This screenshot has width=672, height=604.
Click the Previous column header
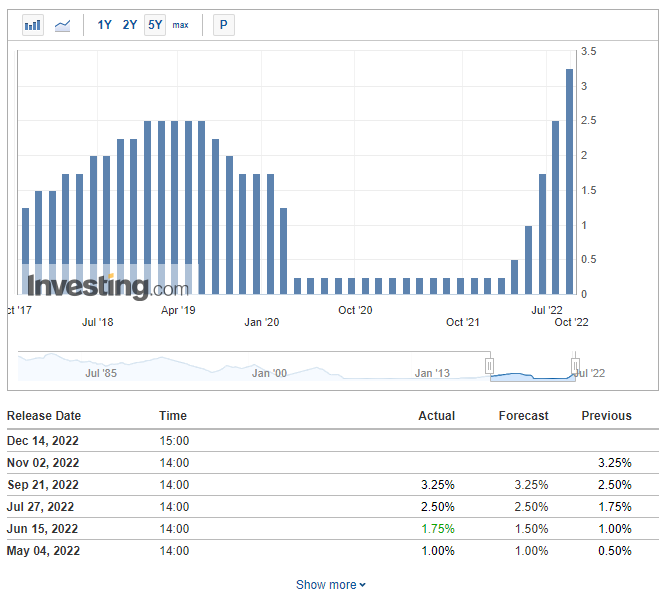(x=606, y=416)
